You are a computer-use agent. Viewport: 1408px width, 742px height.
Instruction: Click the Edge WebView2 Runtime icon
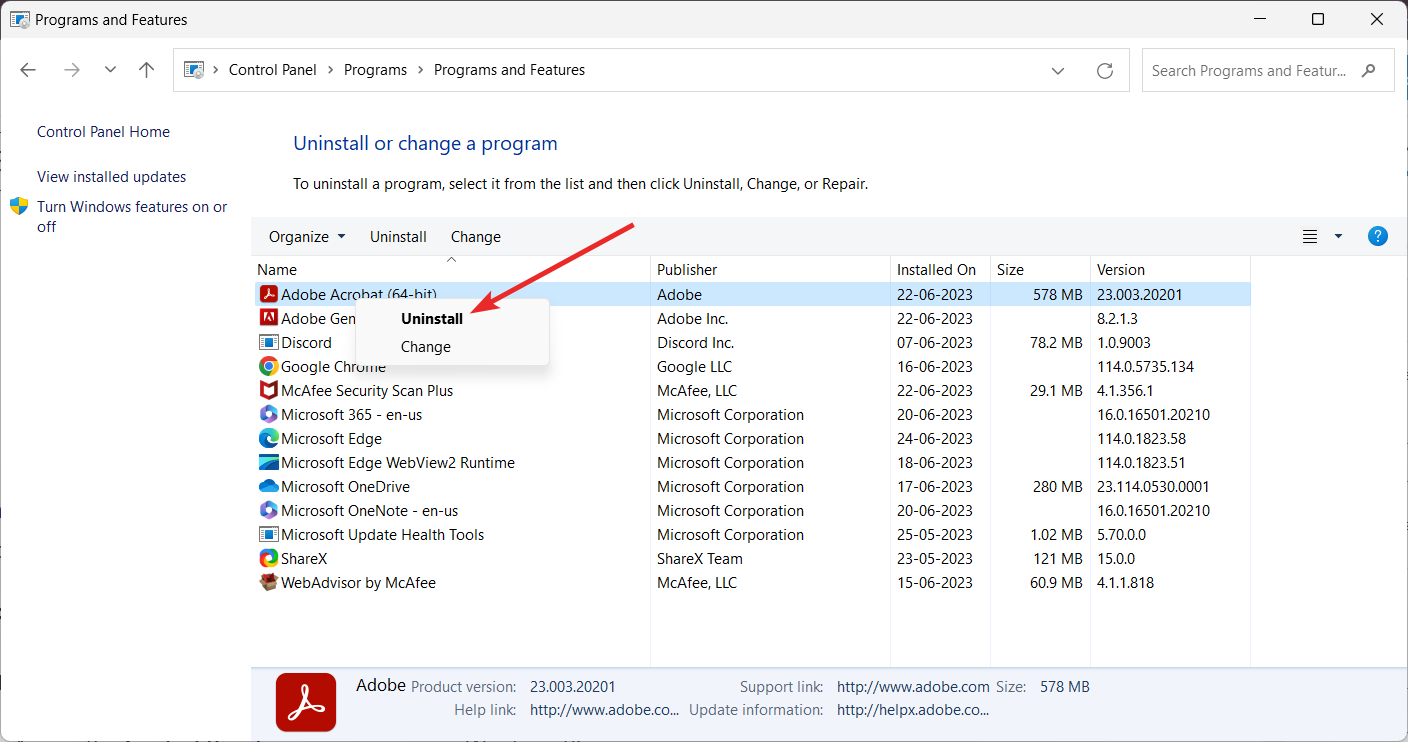[268, 462]
